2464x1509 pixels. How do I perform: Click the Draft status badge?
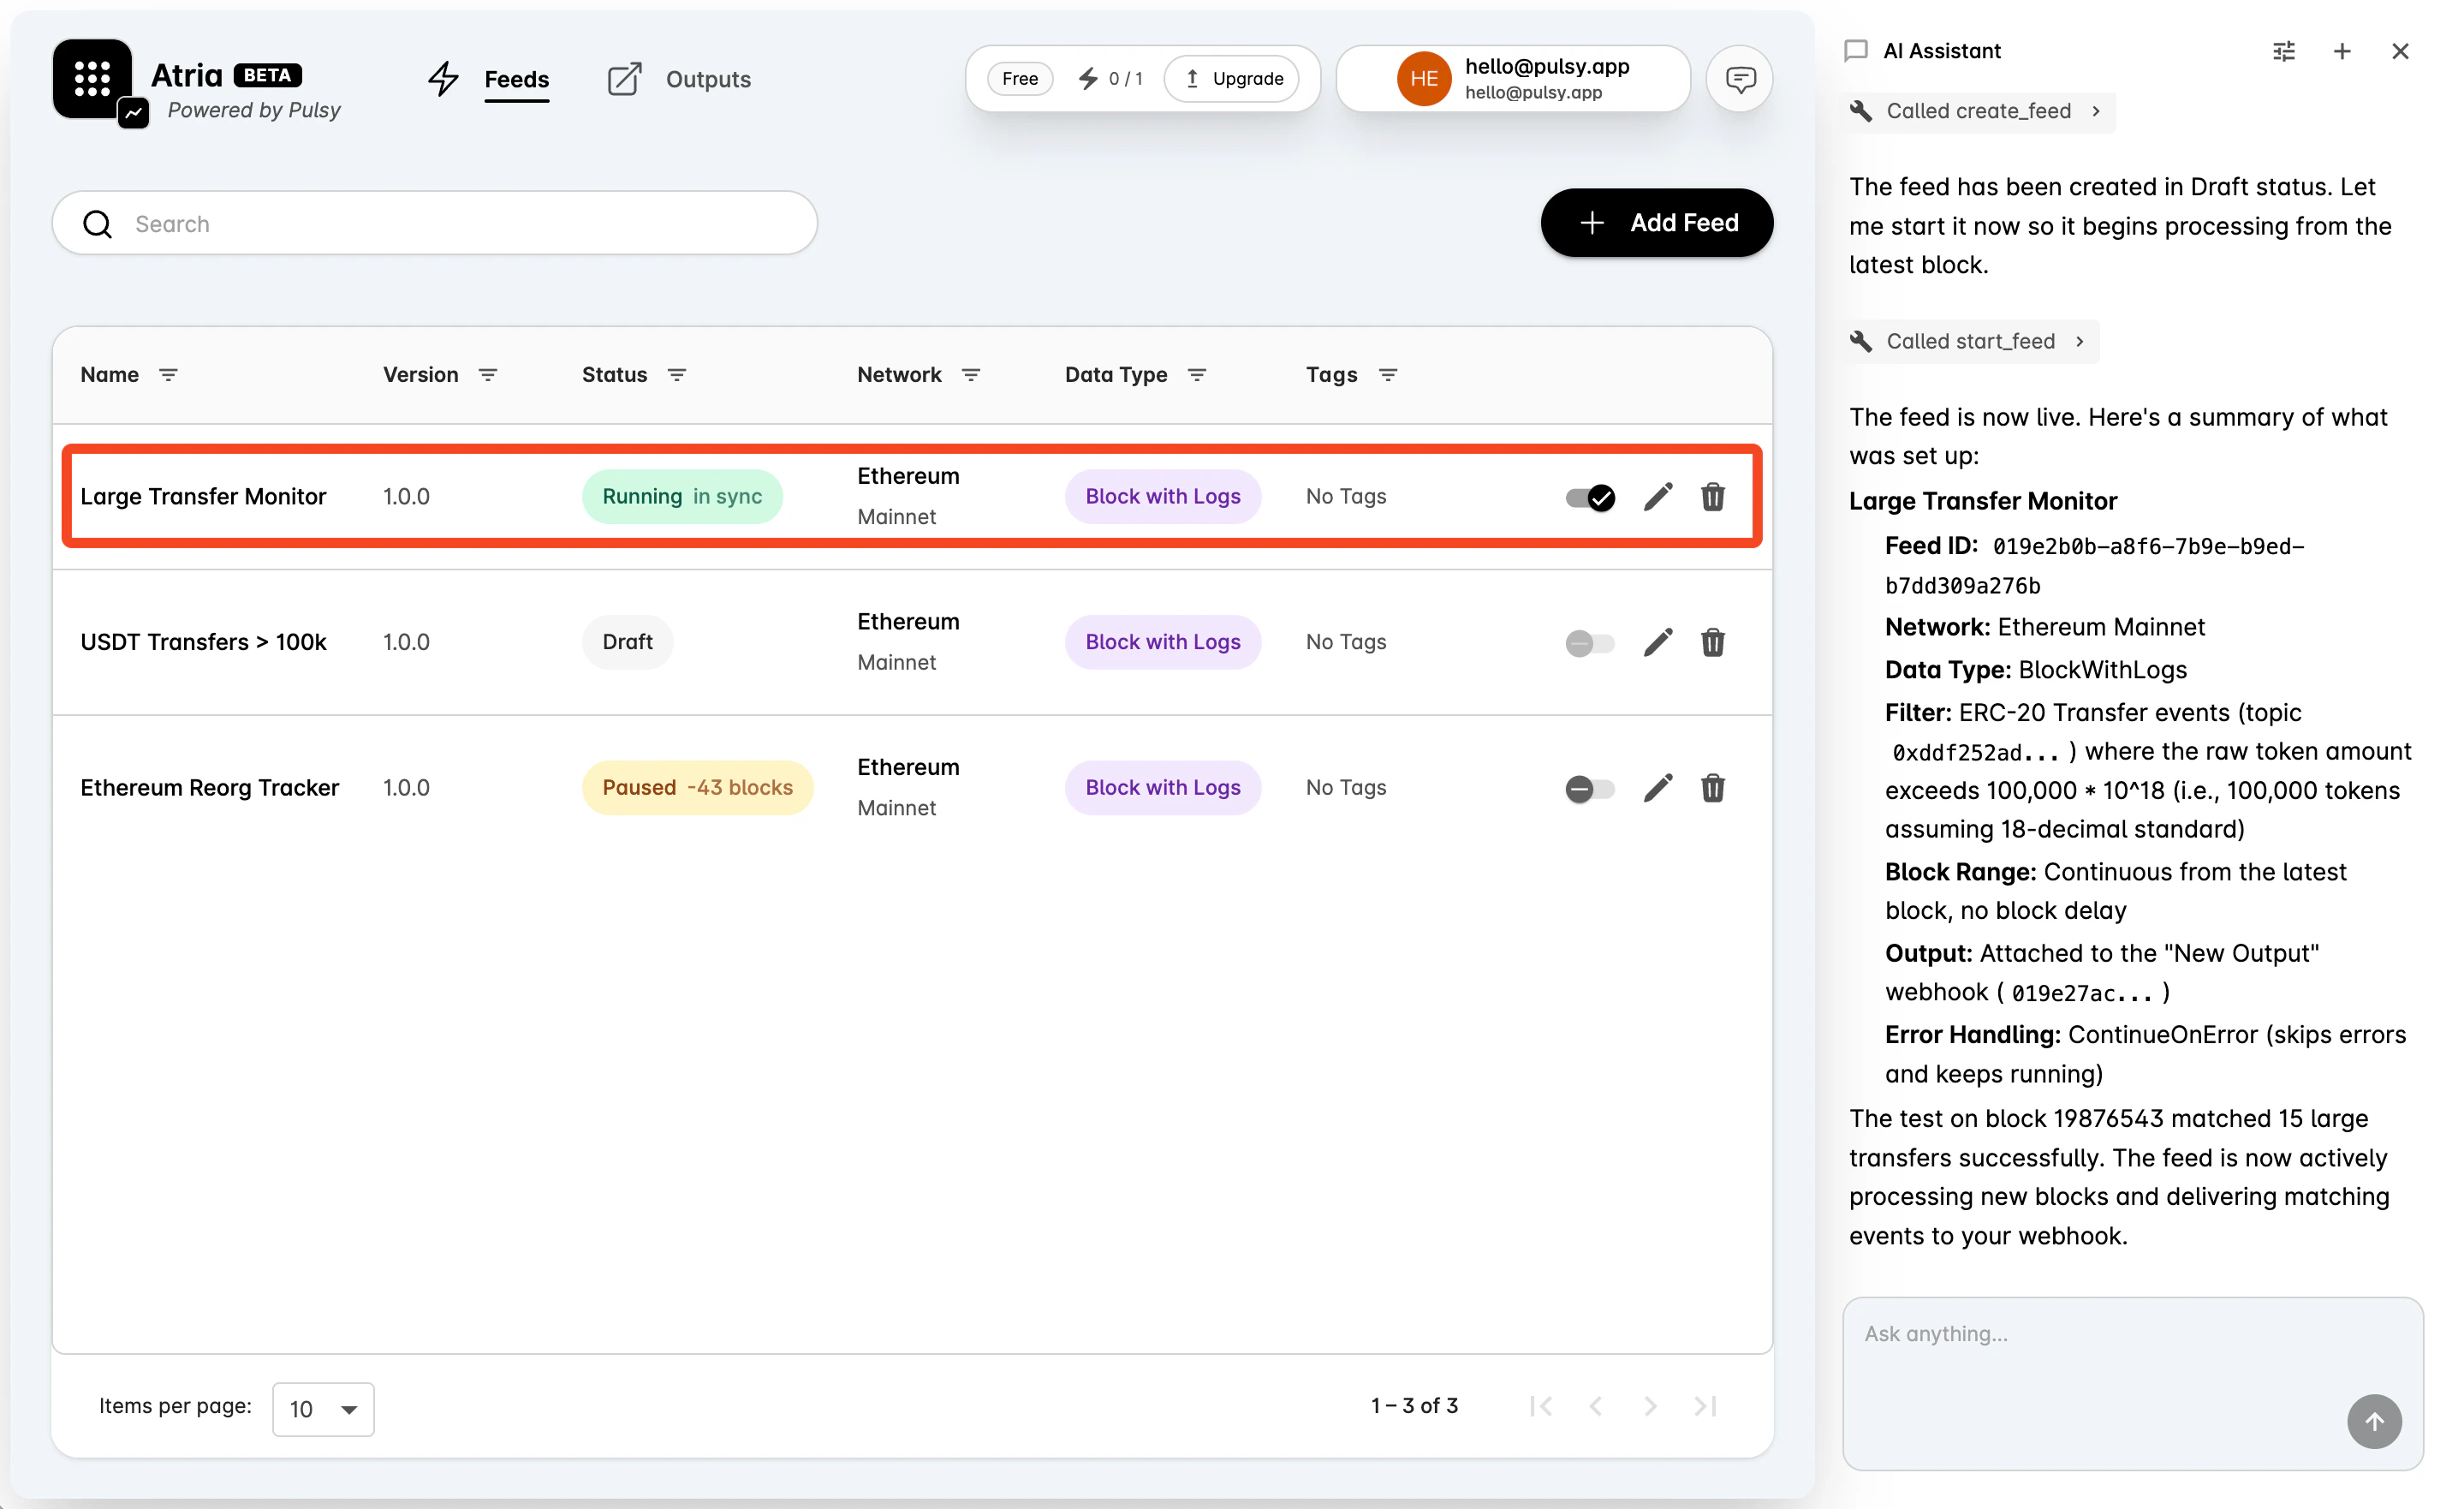tap(627, 642)
